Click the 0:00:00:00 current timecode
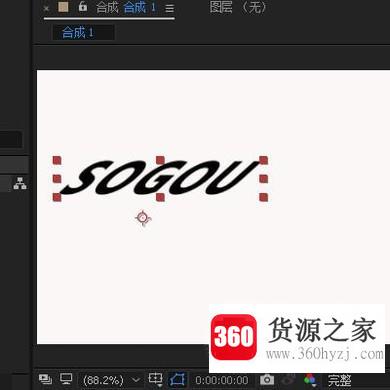The width and height of the screenshot is (390, 390). (222, 380)
